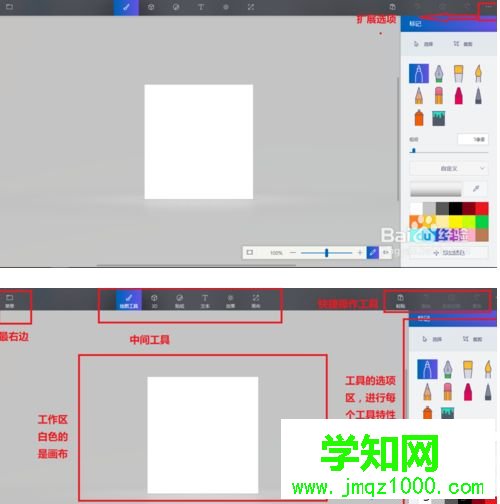
Task: Adjust the zoom slider handle
Action: [327, 253]
